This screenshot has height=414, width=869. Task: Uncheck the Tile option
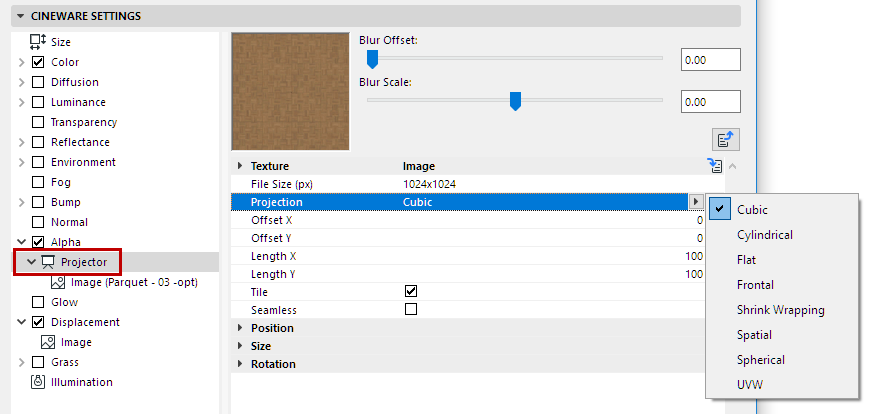pos(411,292)
